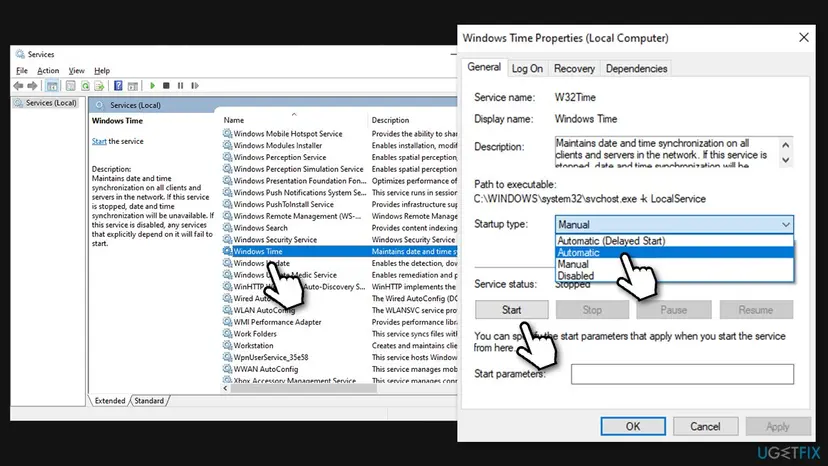The width and height of the screenshot is (828, 466).
Task: Toggle the Show/Hide Console Tree toolbar icon
Action: (x=52, y=86)
